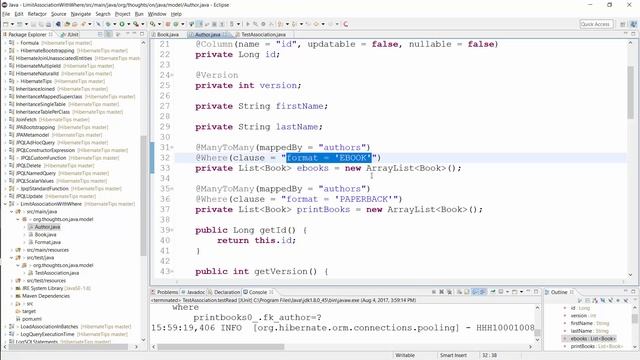This screenshot has width=640, height=360.
Task: Toggle code folding at line 24
Action: coord(172,75)
